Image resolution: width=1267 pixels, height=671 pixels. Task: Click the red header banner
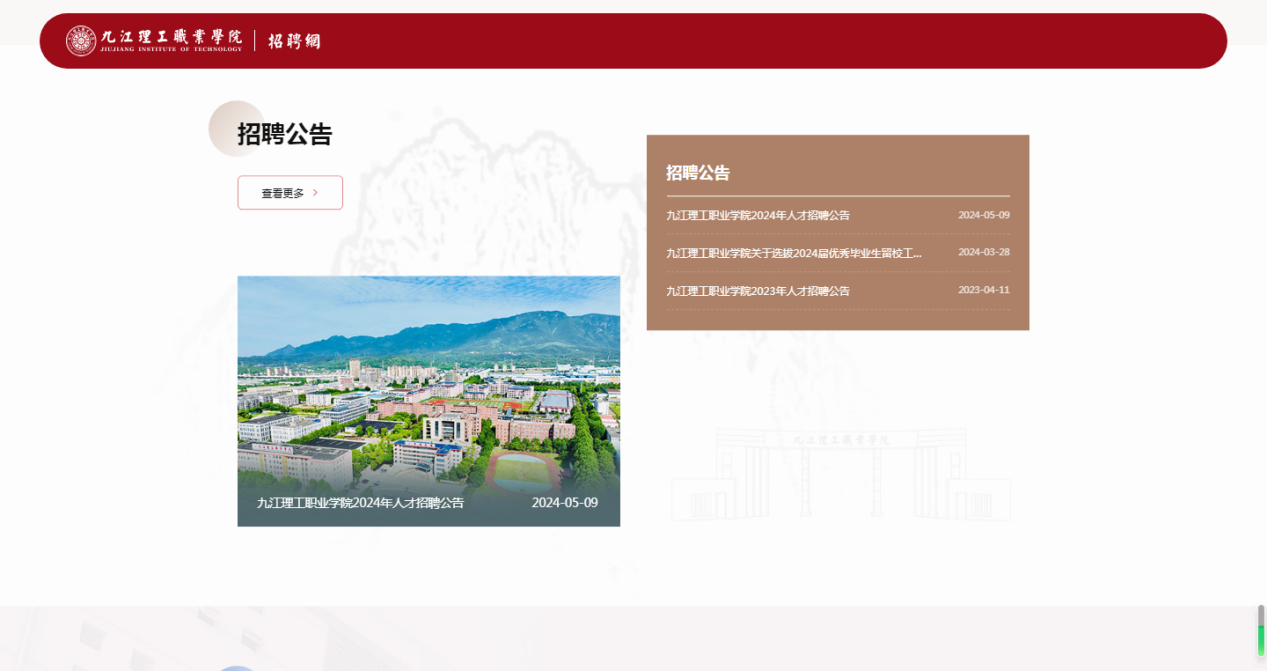[700, 40]
